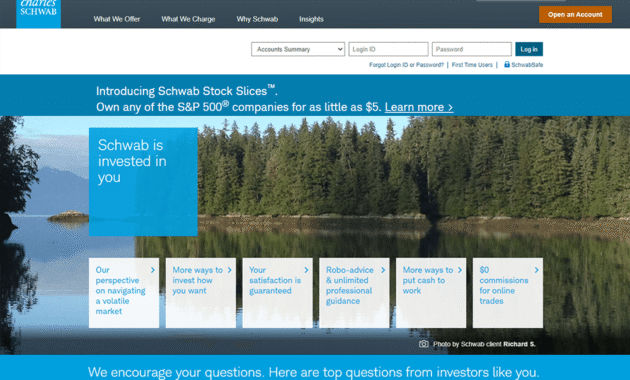Click the Schwab is invested in you tile
This screenshot has height=380, width=630.
(143, 182)
